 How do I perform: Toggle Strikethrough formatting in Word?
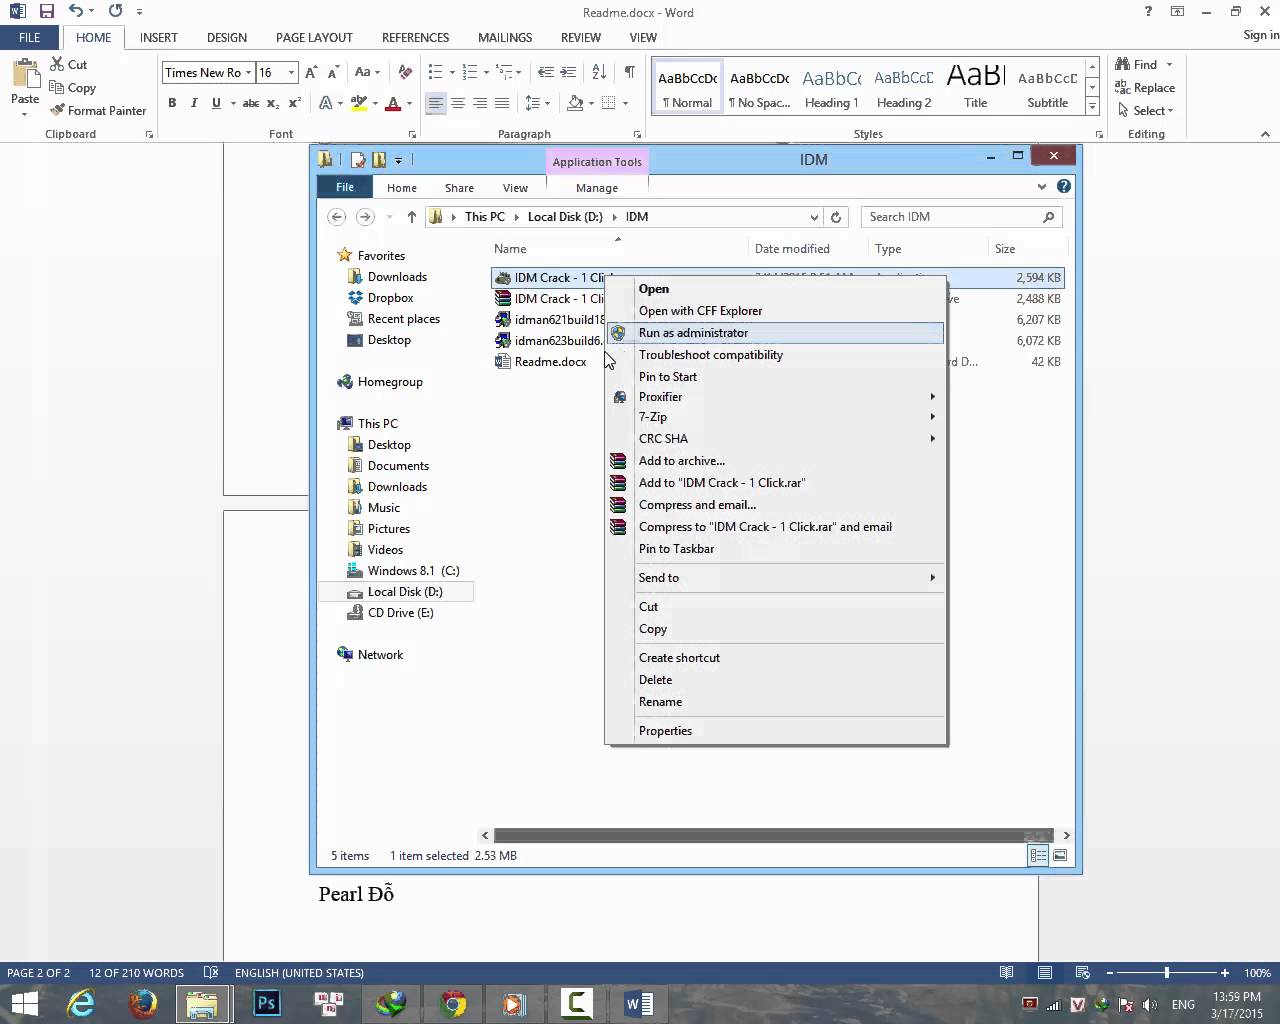click(251, 103)
